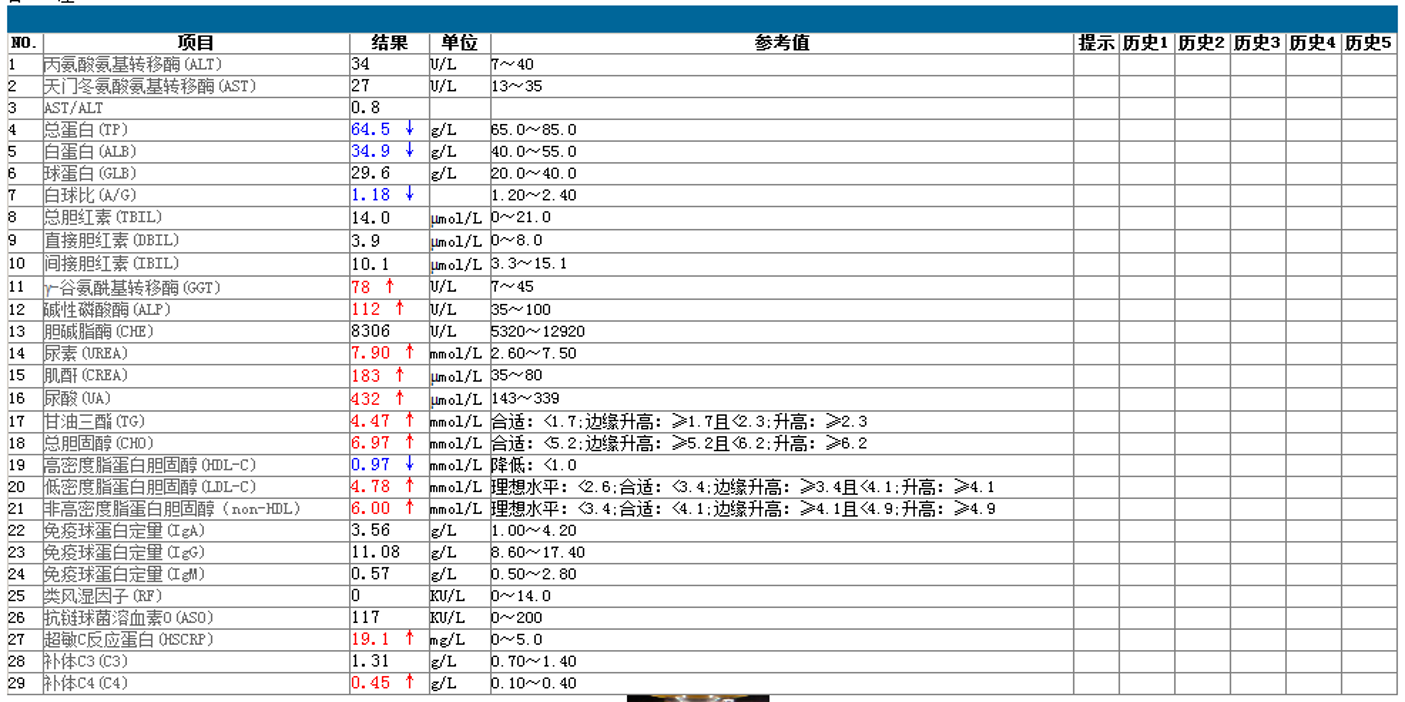The image size is (1405, 702).
Task: Select the 补体C3 (C3) item name
Action: point(86,662)
